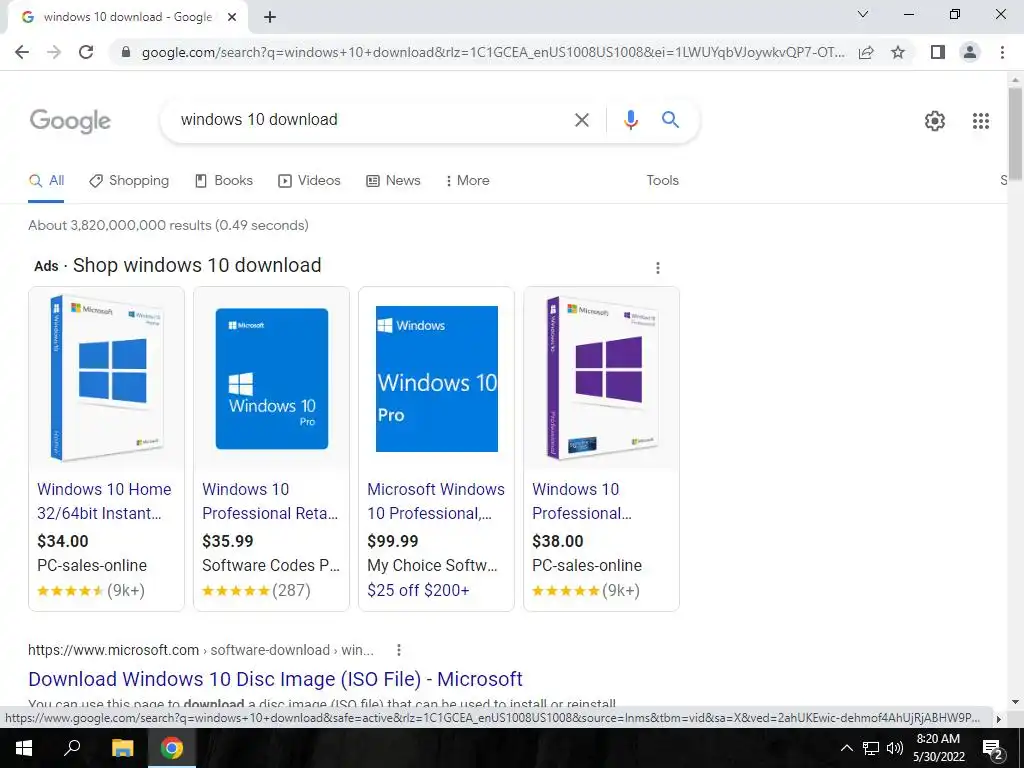Click the browser forward arrow

click(x=54, y=52)
